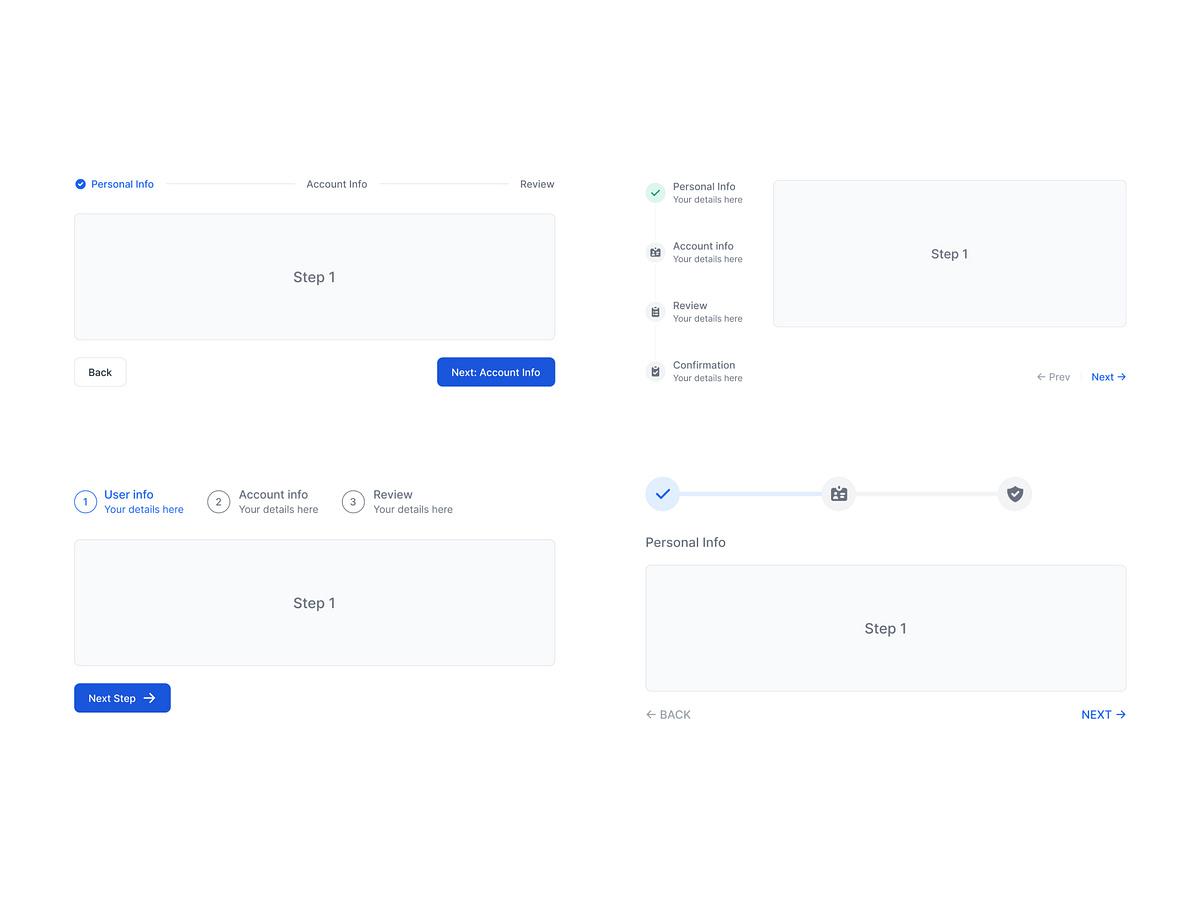Expand the Account info step entry
This screenshot has width=1200, height=900.
coord(704,252)
